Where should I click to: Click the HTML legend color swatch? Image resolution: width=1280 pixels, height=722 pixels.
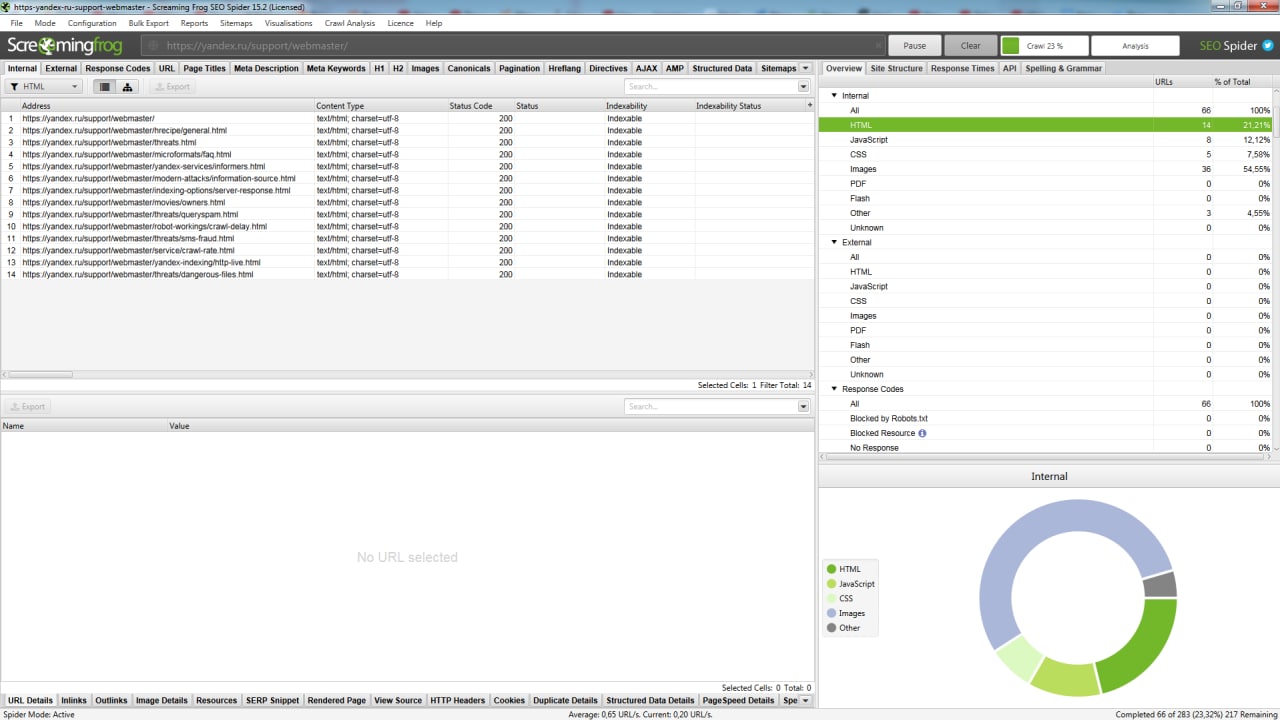tap(832, 569)
